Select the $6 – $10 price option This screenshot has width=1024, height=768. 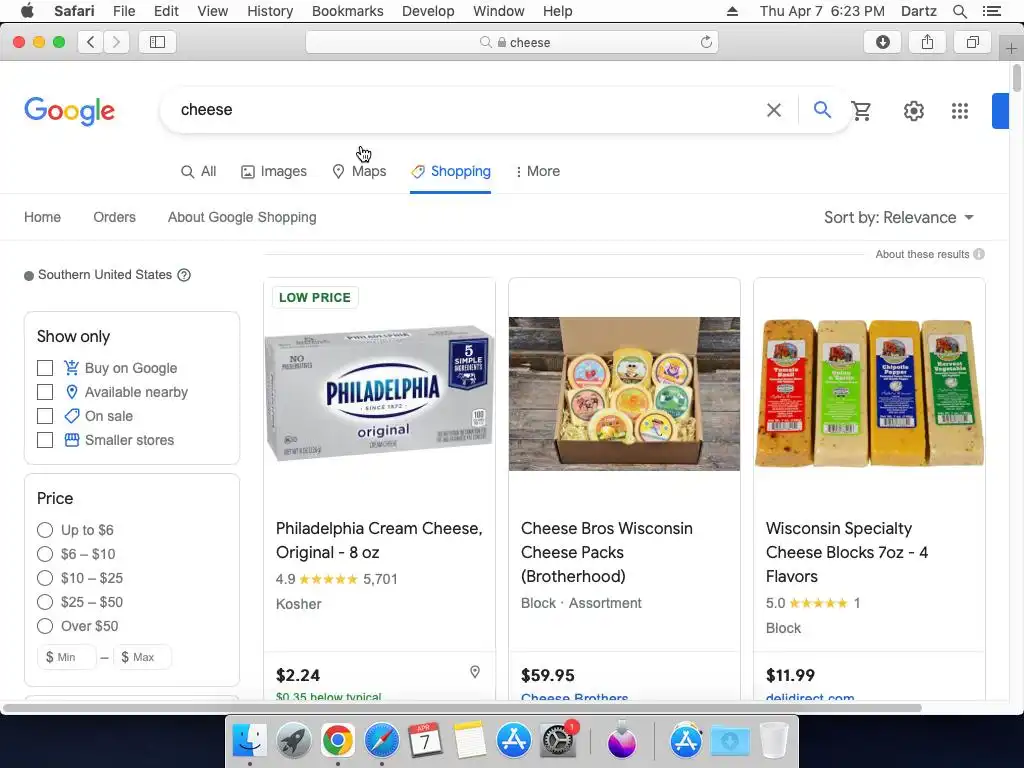[x=45, y=554]
